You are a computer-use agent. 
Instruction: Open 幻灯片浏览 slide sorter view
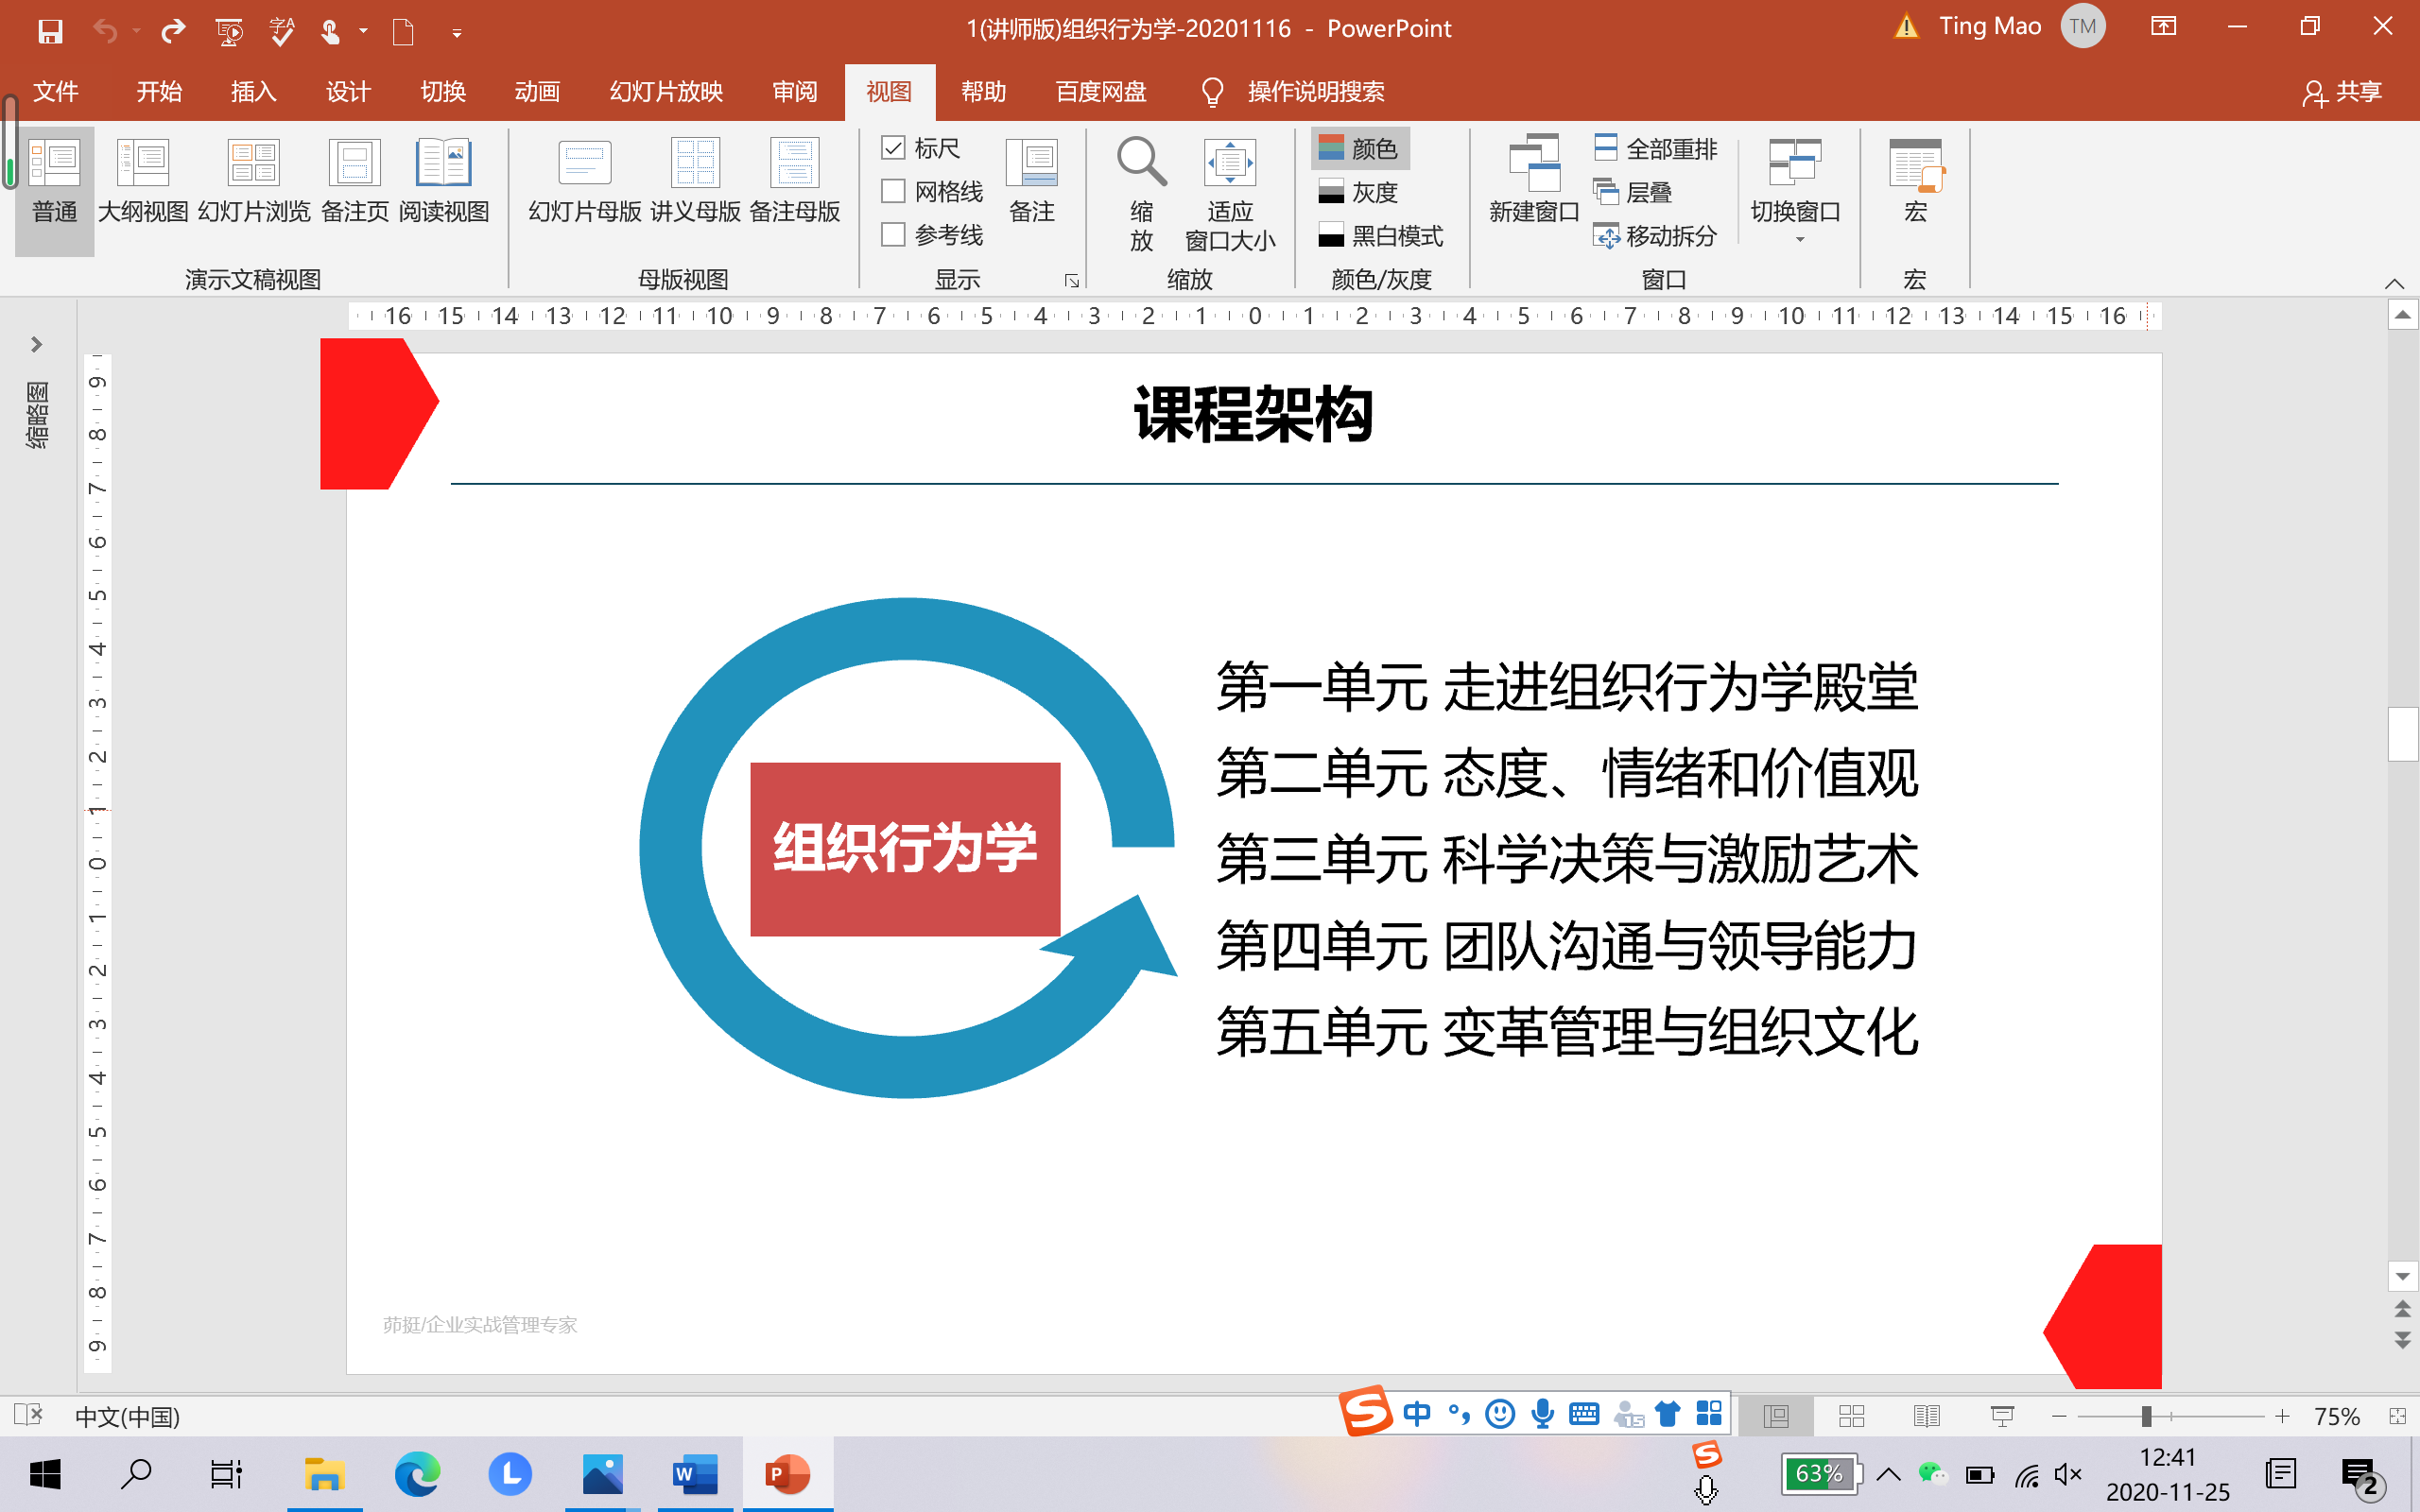(254, 182)
